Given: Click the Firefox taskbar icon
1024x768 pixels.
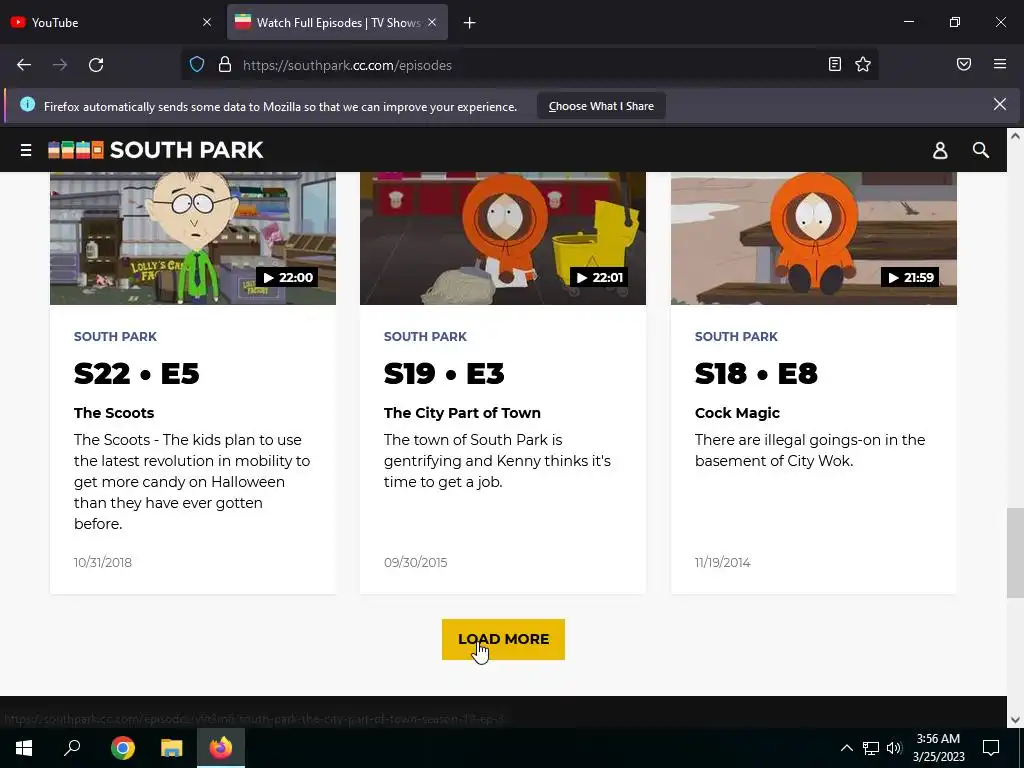Looking at the screenshot, I should coord(221,748).
